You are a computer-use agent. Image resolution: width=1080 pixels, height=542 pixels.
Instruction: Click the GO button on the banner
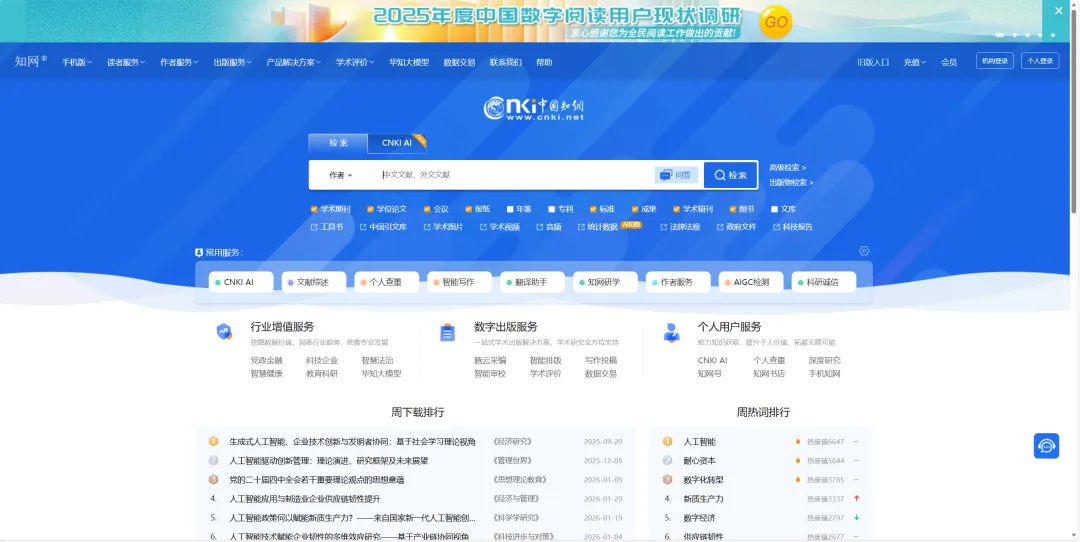(x=776, y=22)
